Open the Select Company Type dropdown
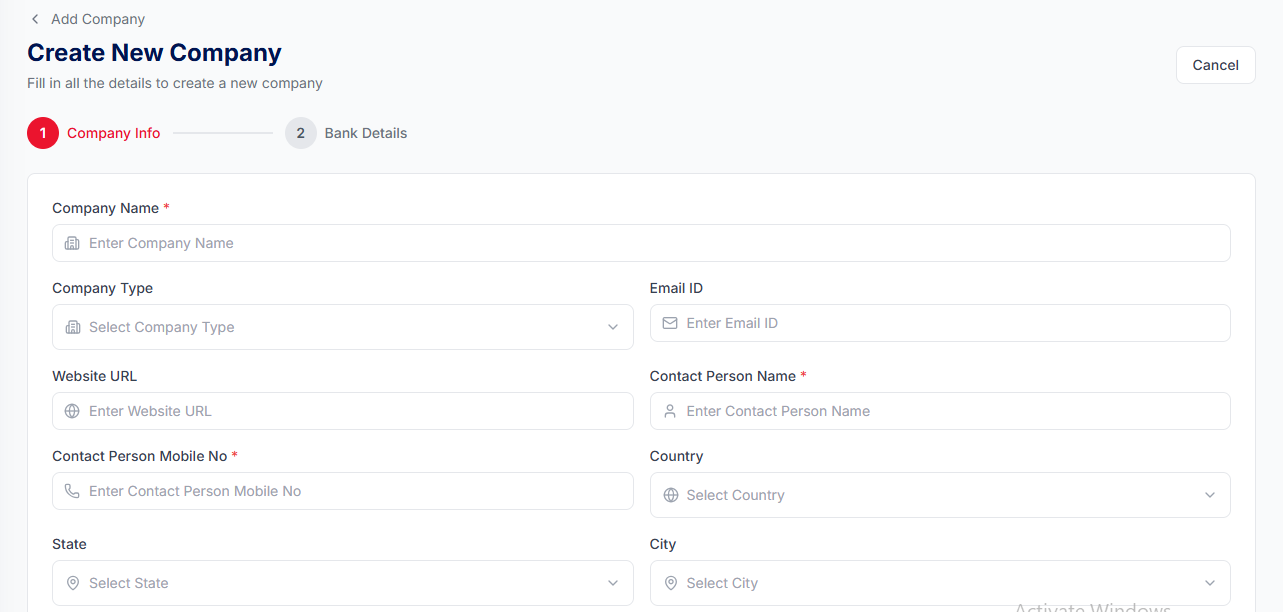This screenshot has height=612, width=1283. (343, 327)
